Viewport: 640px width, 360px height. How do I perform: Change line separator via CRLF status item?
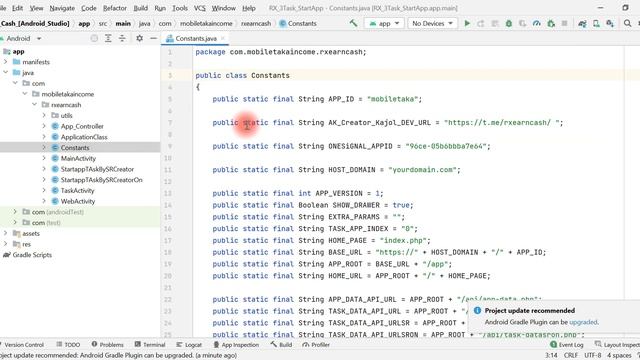coord(571,356)
